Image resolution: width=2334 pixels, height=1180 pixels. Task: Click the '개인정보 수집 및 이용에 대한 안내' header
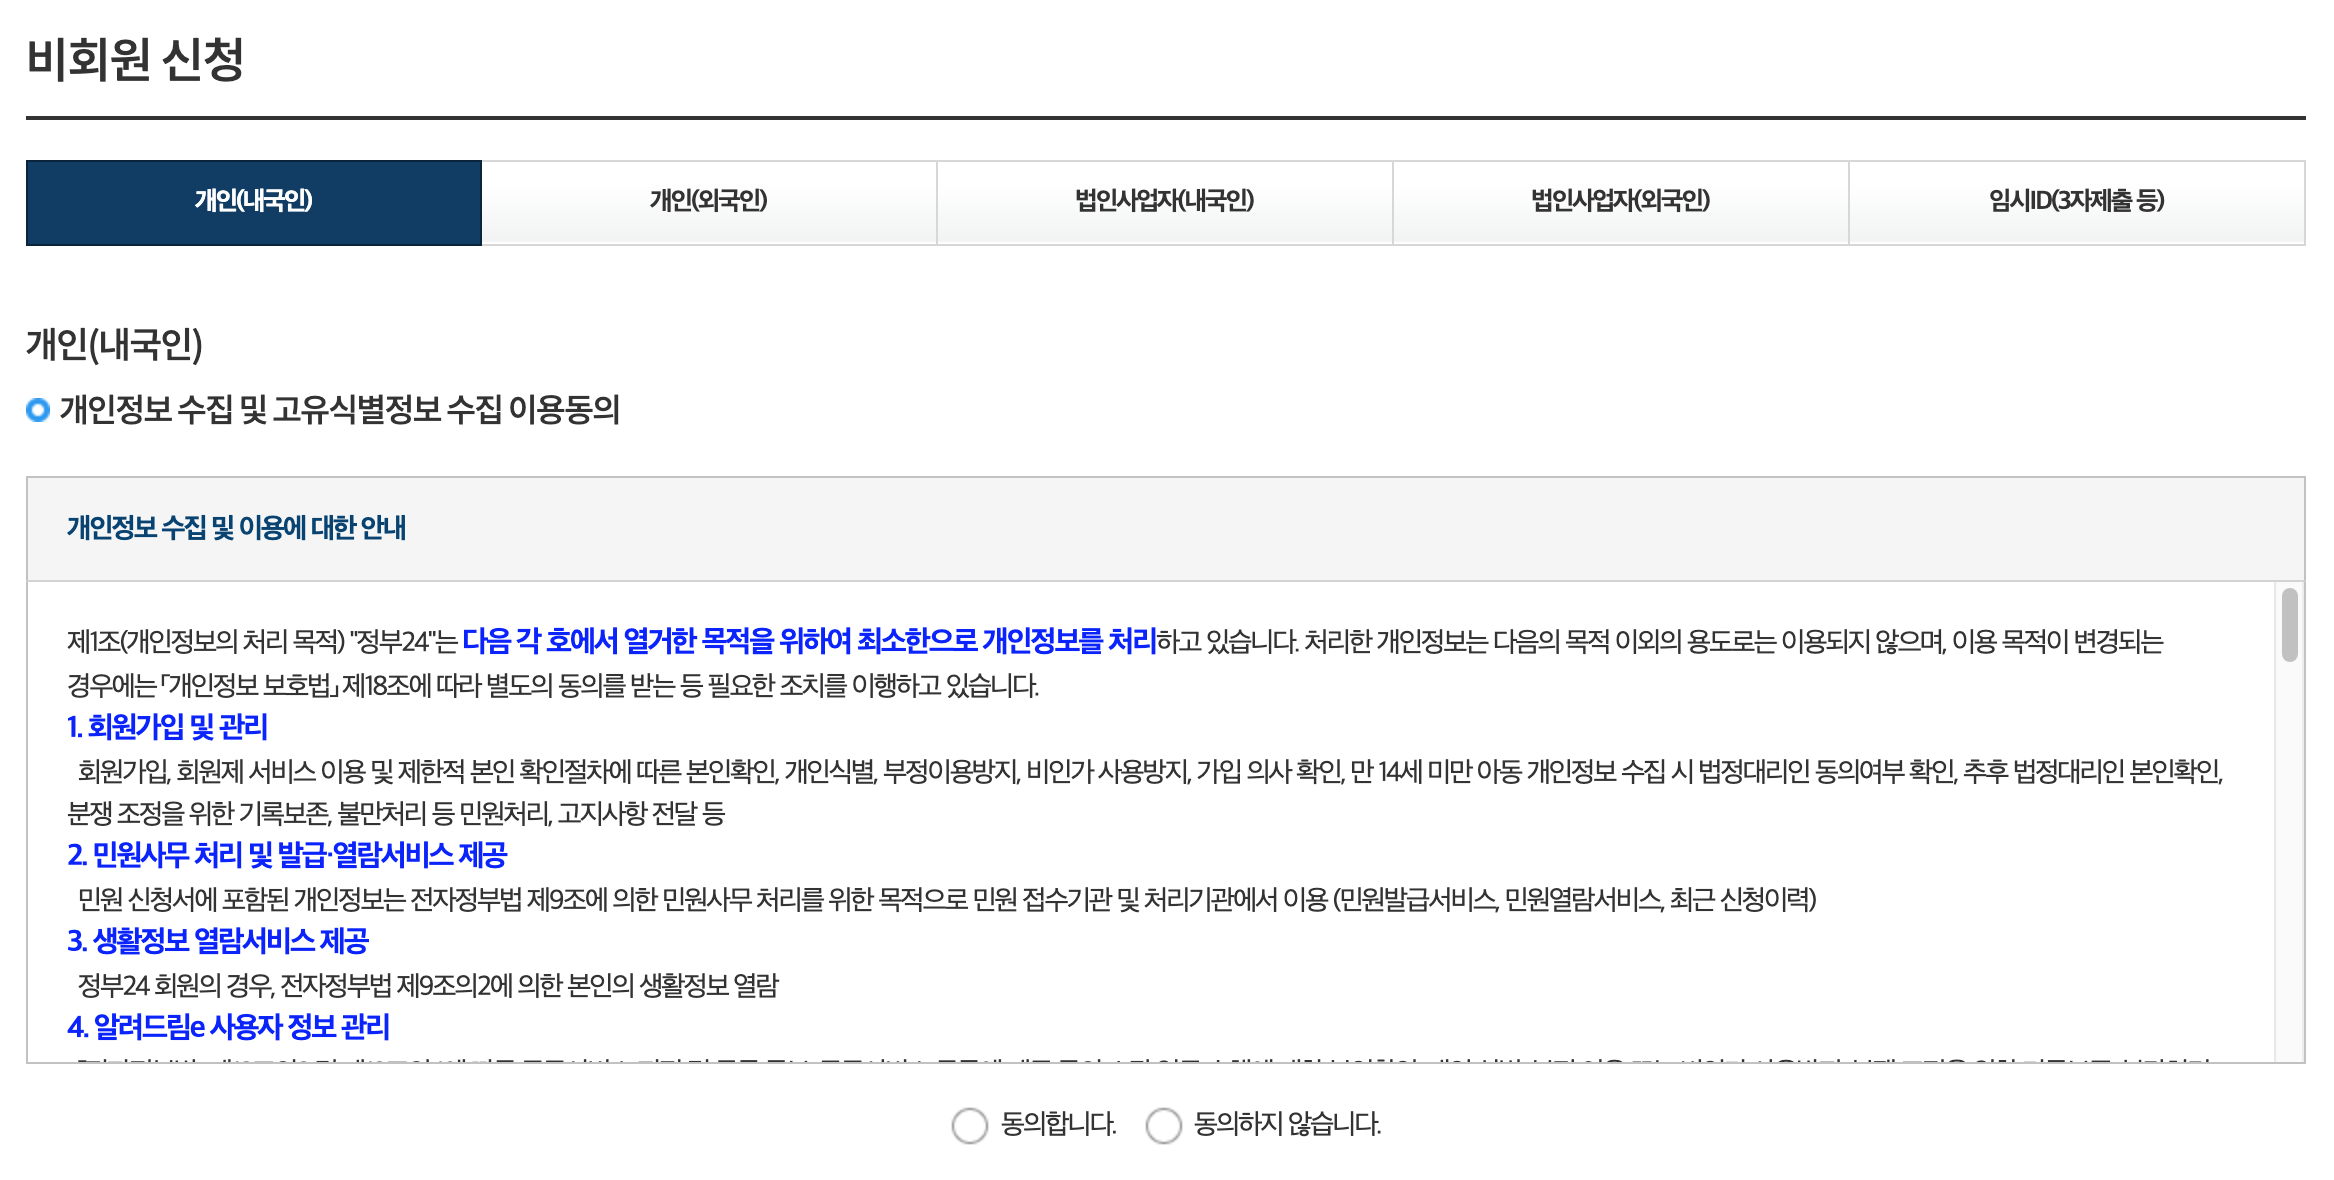click(x=236, y=528)
